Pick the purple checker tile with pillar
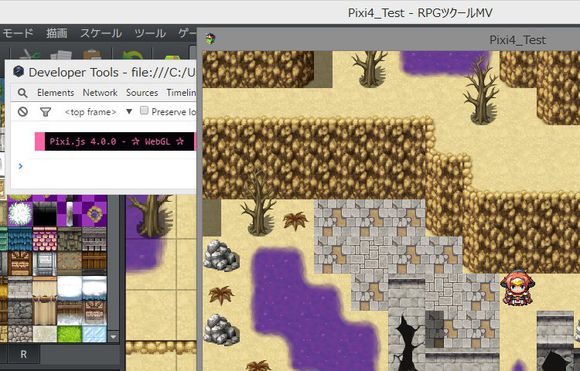The height and width of the screenshot is (371, 580). (x=70, y=214)
